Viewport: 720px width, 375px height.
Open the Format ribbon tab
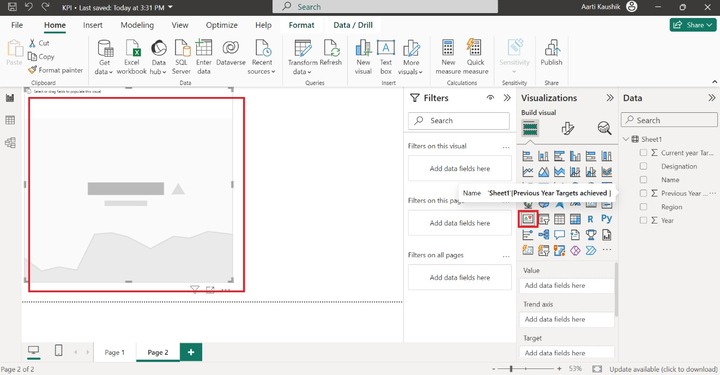coord(301,25)
